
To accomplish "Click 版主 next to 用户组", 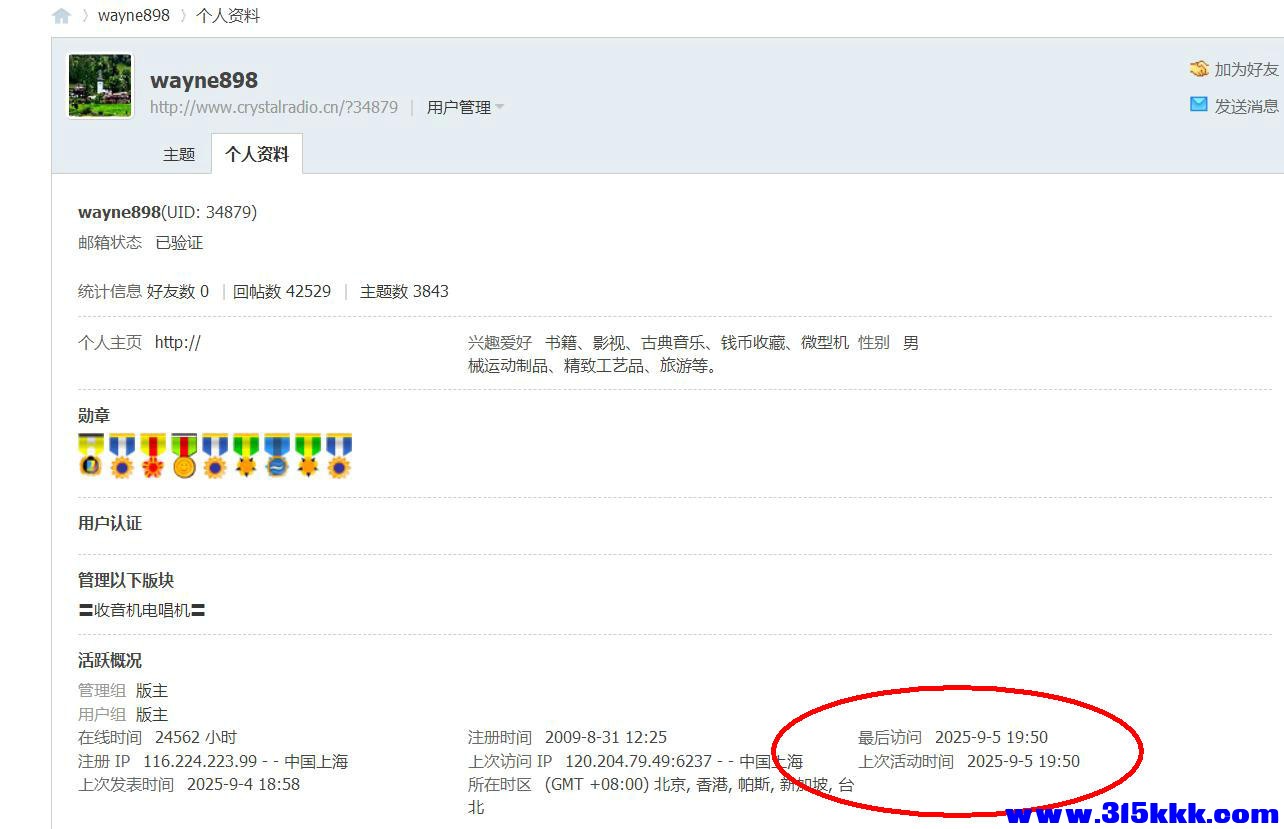I will pyautogui.click(x=152, y=714).
